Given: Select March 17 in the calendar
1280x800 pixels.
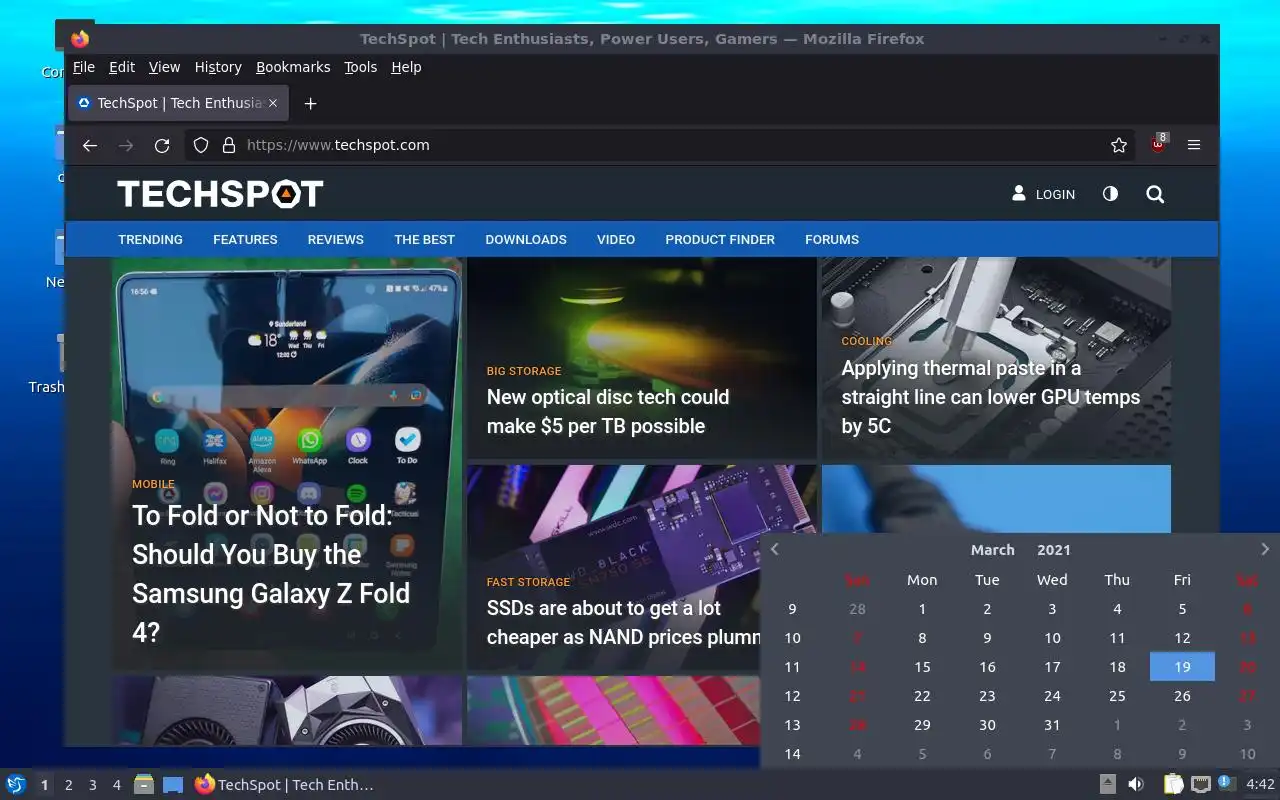Looking at the screenshot, I should (1052, 667).
